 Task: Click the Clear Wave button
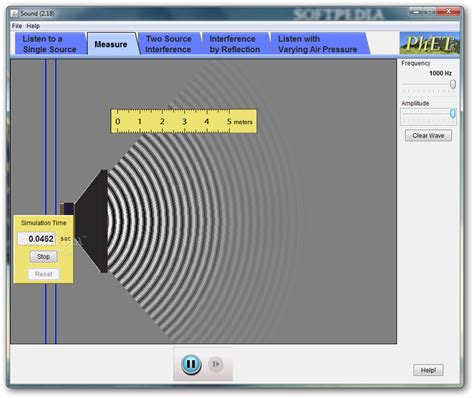tap(428, 136)
